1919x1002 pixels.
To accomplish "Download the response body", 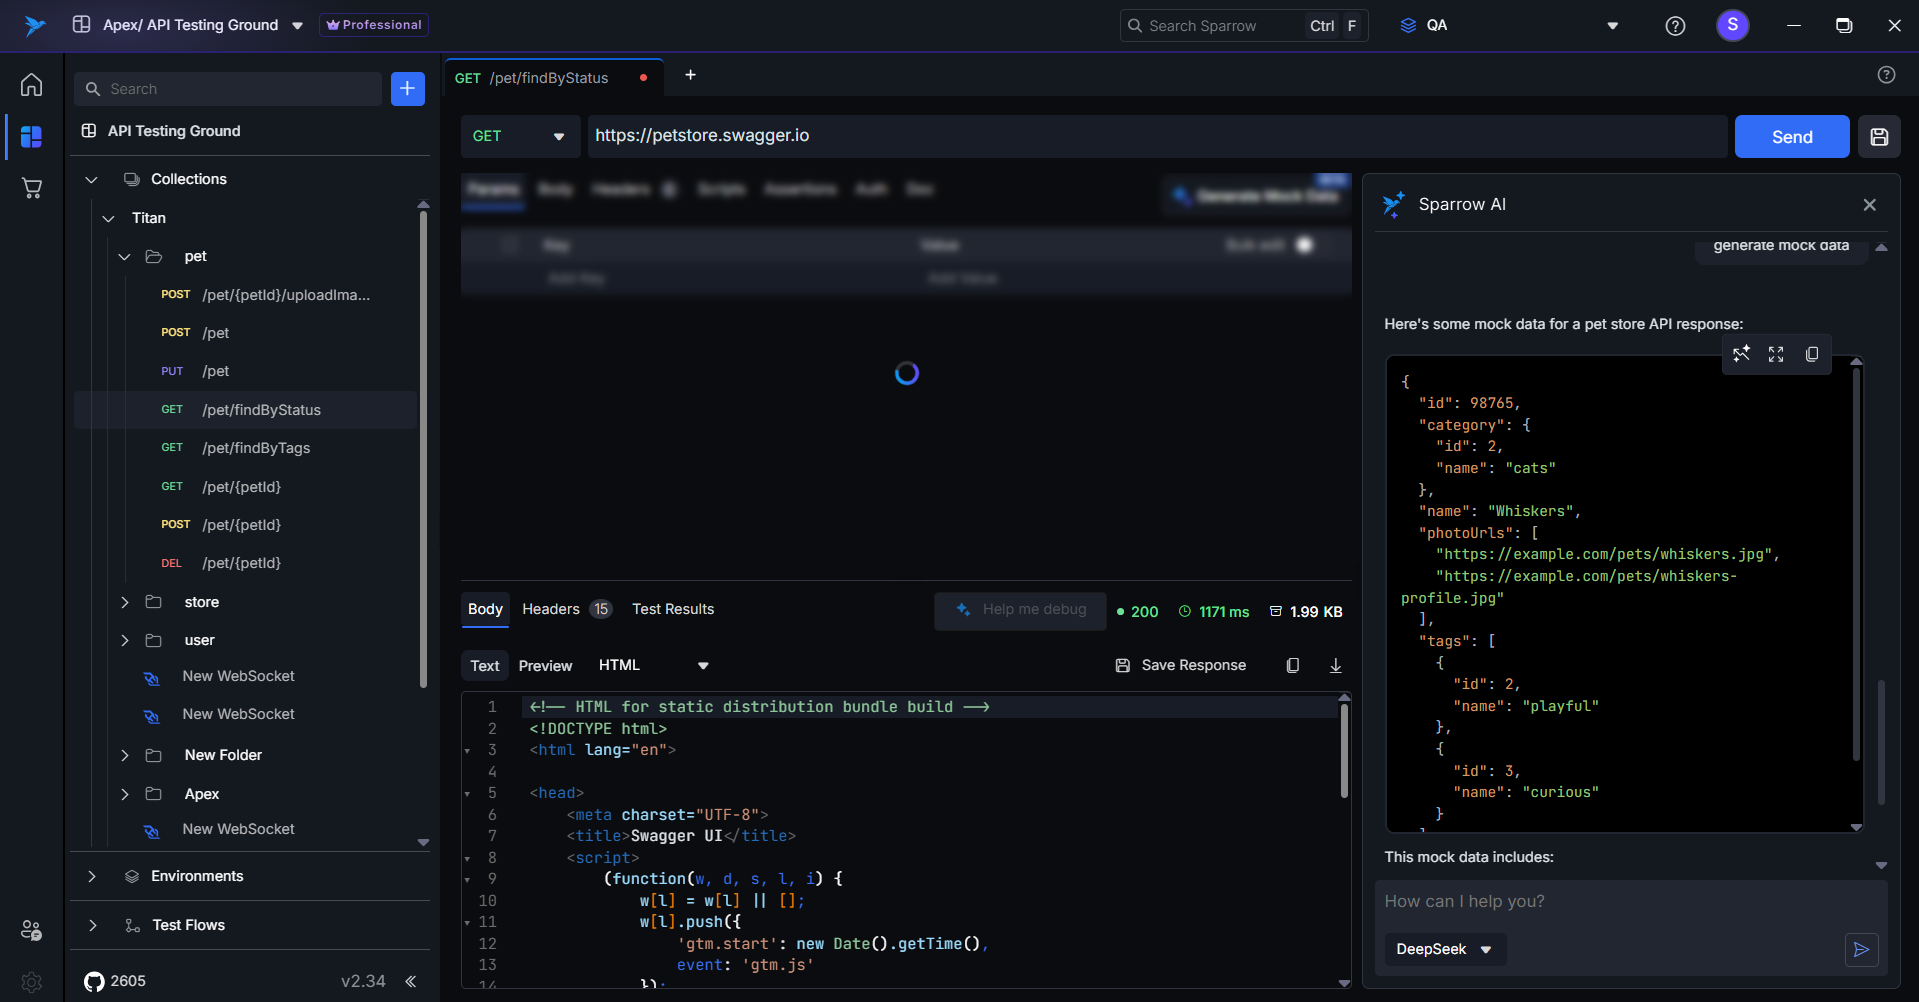I will pos(1335,666).
